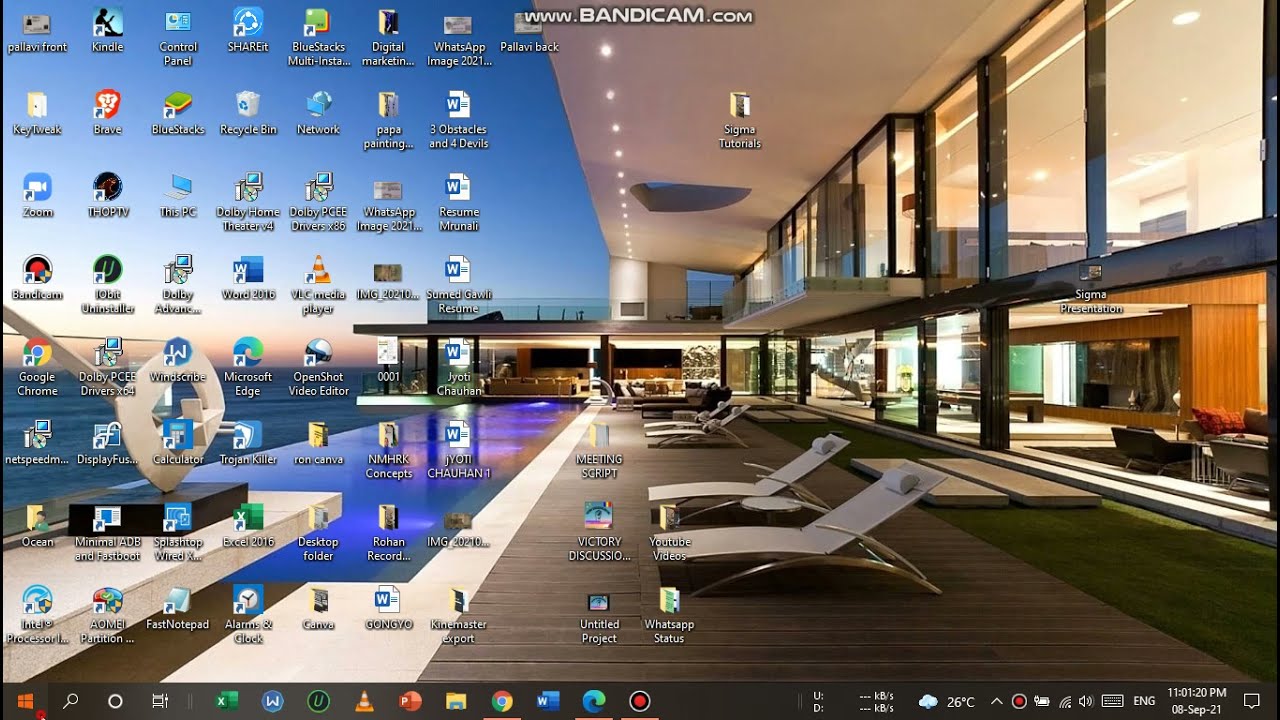Launch SHAREit from the desktop
1280x720 pixels.
[x=248, y=30]
